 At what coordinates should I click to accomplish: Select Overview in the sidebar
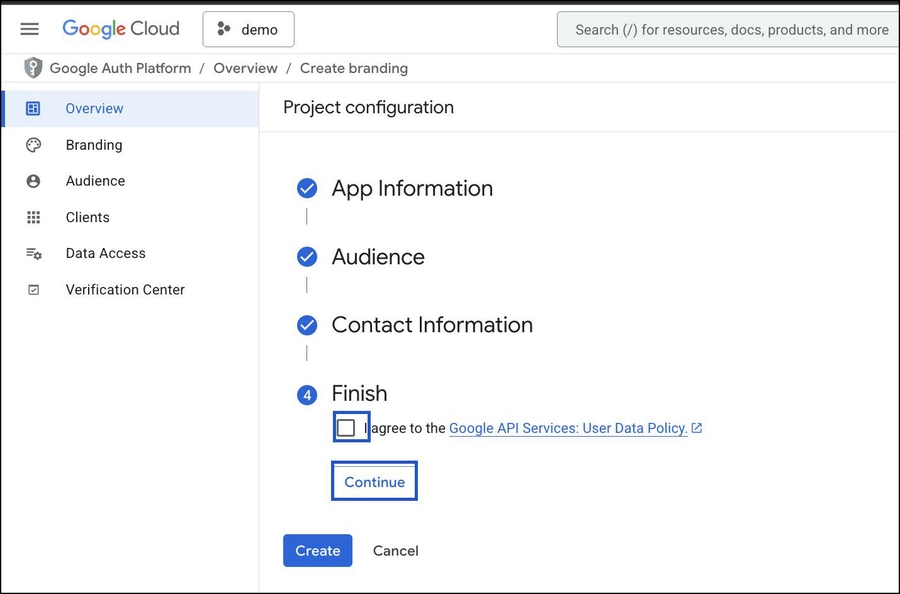(94, 109)
